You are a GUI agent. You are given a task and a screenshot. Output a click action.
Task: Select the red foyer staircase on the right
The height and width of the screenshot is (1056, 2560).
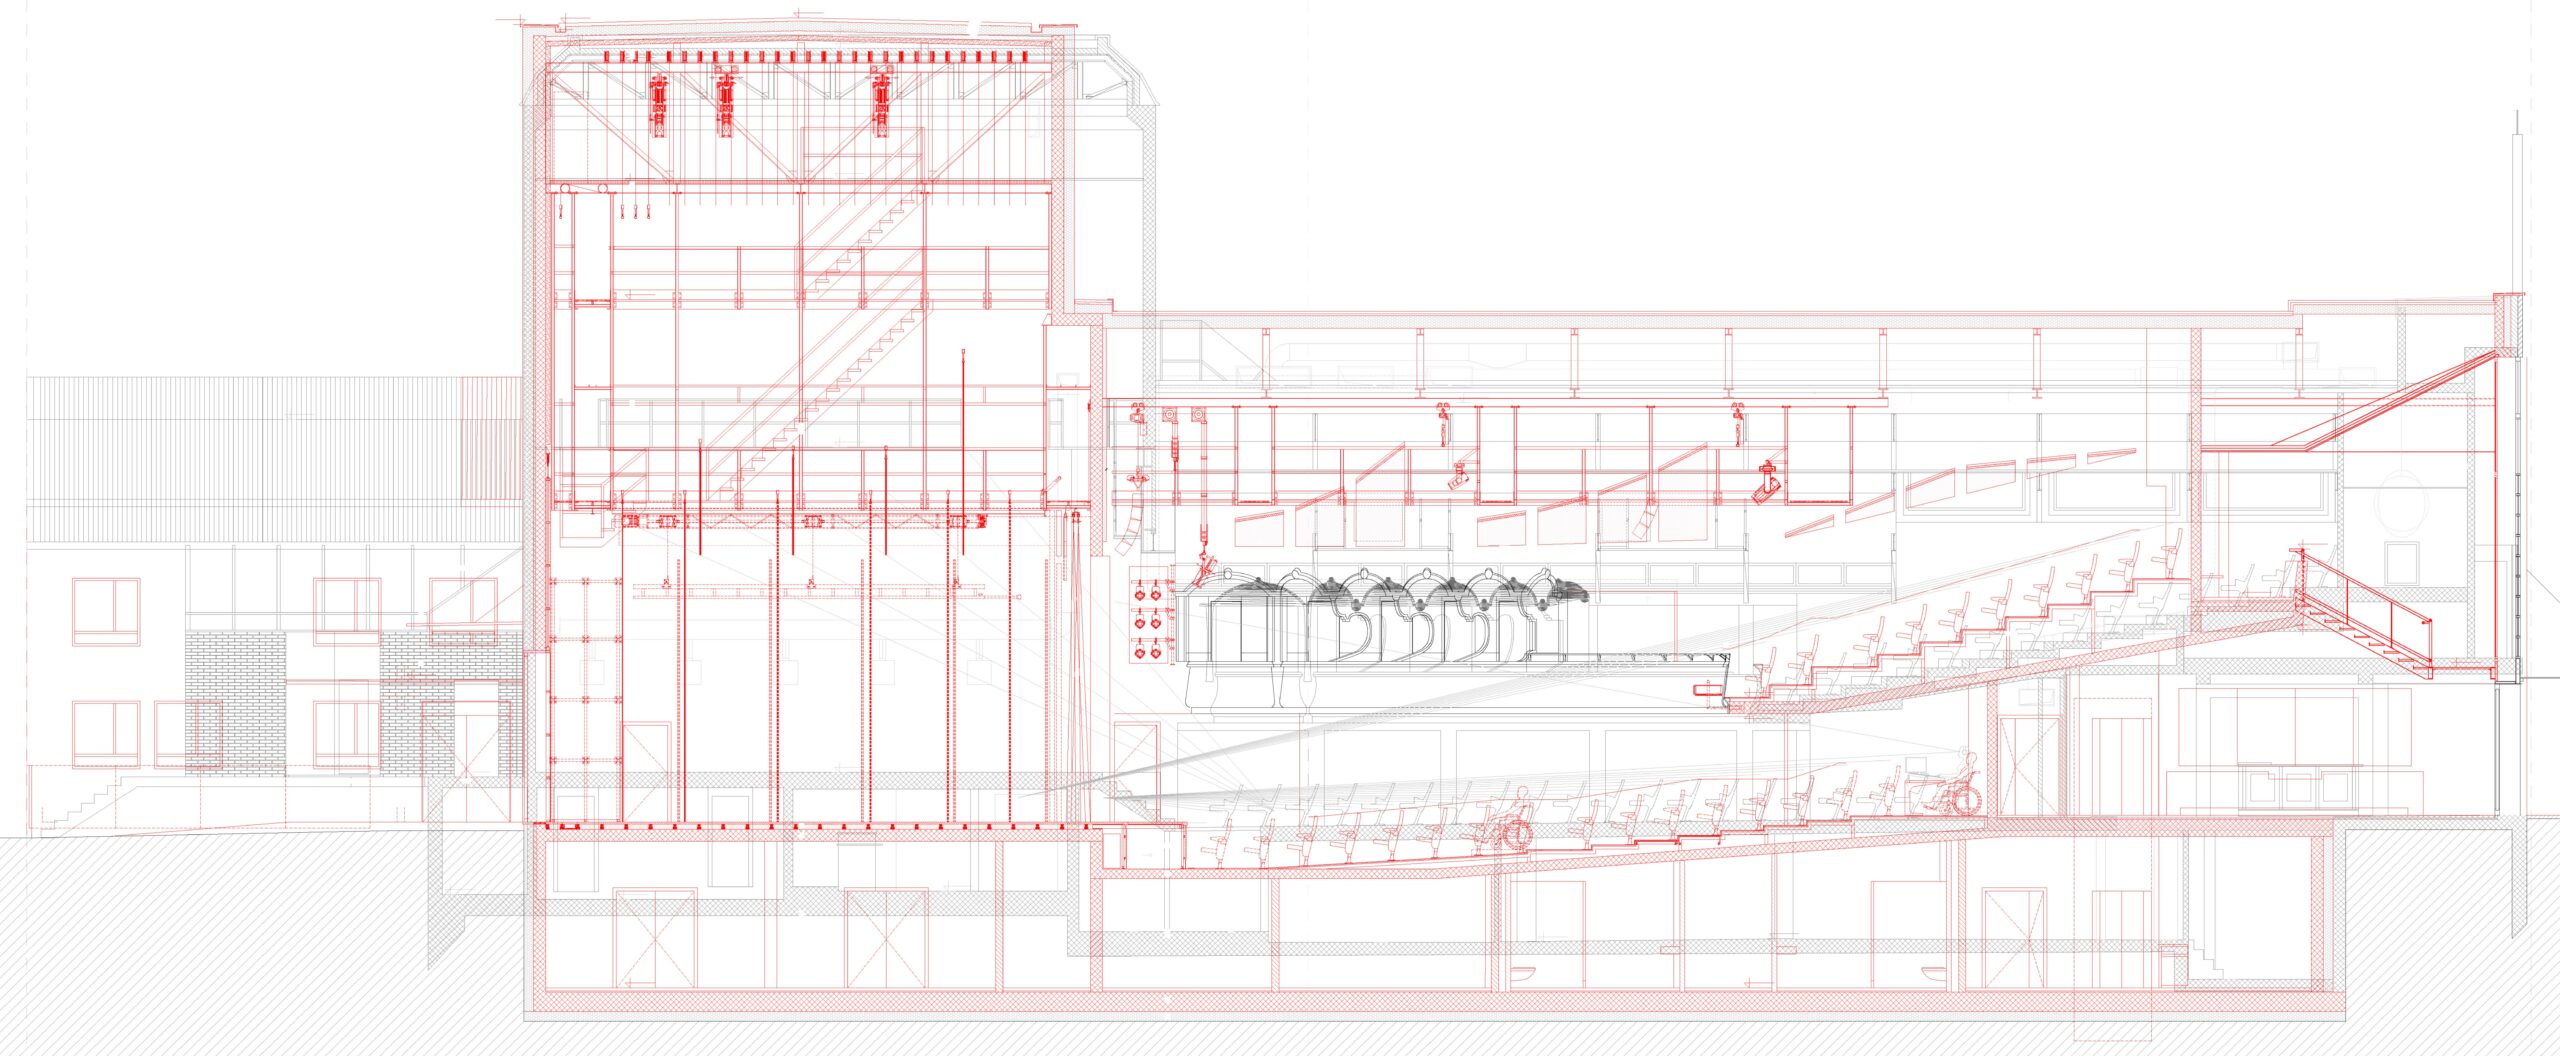(x=2362, y=612)
